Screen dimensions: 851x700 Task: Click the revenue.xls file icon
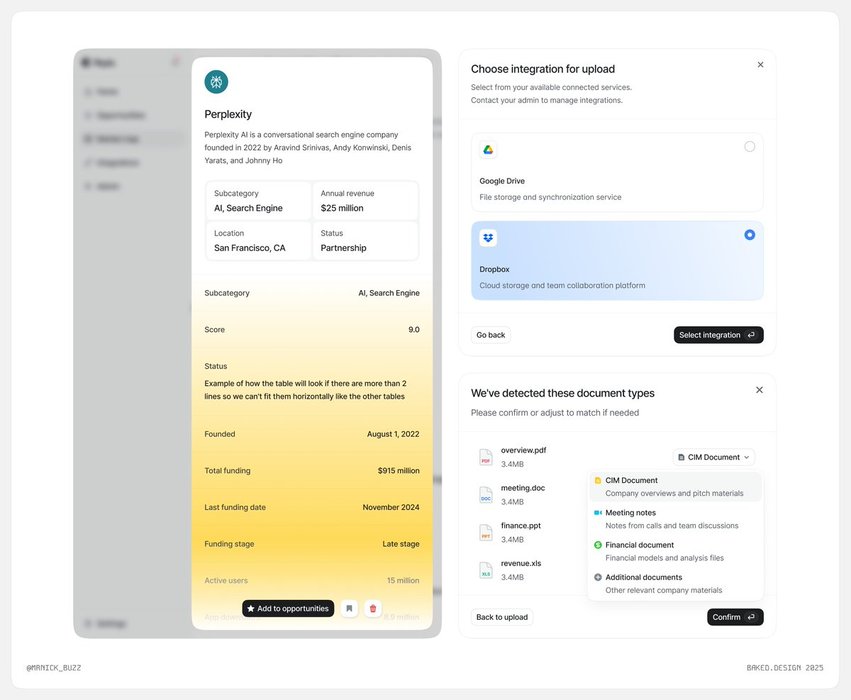coord(486,570)
